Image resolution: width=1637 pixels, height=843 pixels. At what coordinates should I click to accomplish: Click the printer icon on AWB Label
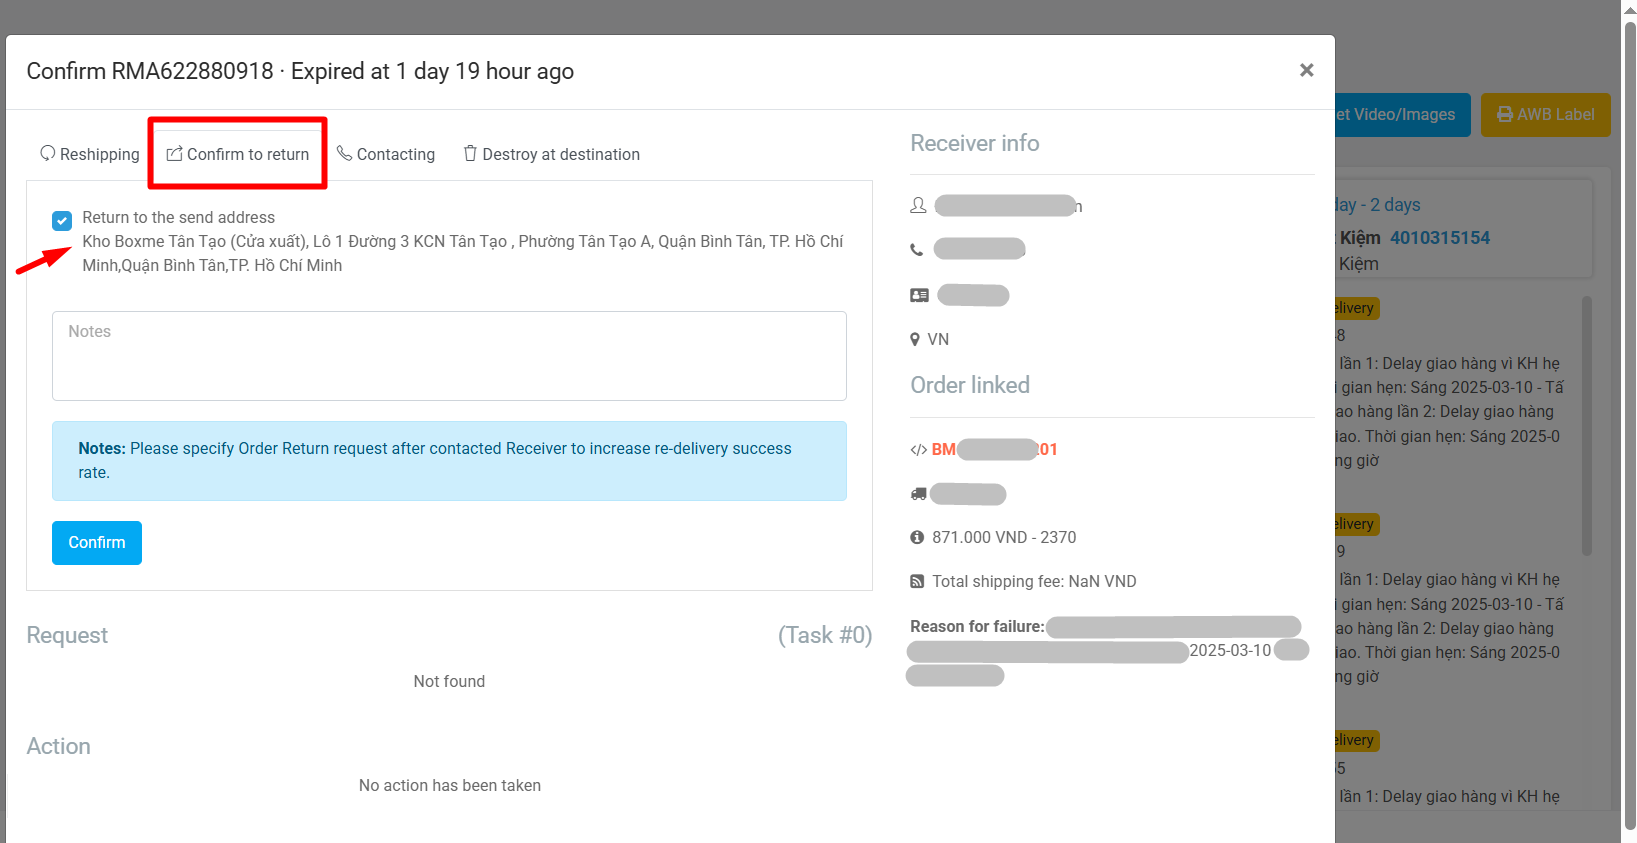(x=1504, y=115)
